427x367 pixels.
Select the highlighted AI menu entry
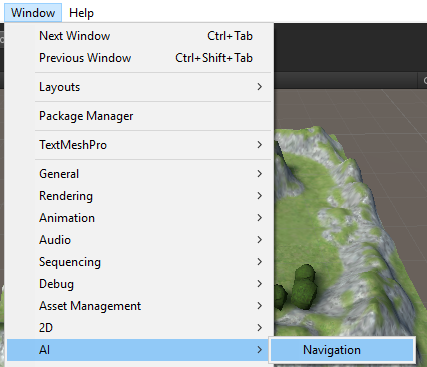[139, 350]
